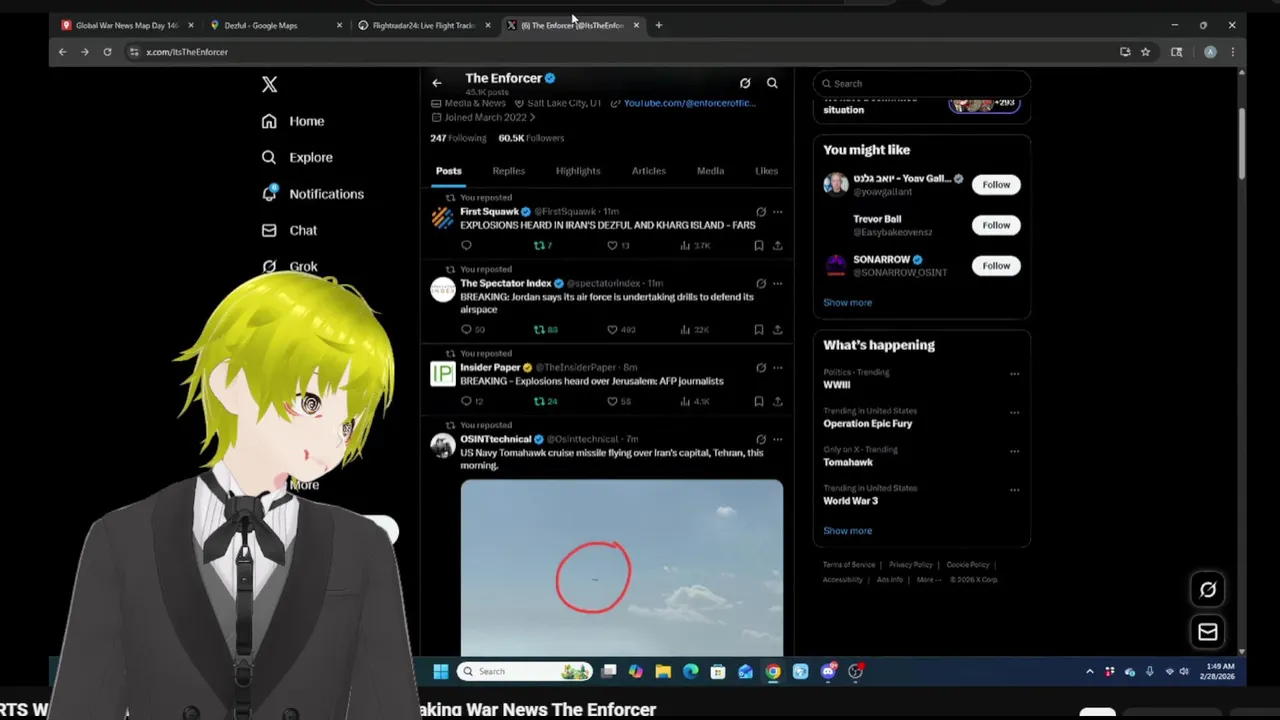Viewport: 1280px width, 720px height.
Task: Go to Home in X sidebar
Action: click(x=293, y=121)
